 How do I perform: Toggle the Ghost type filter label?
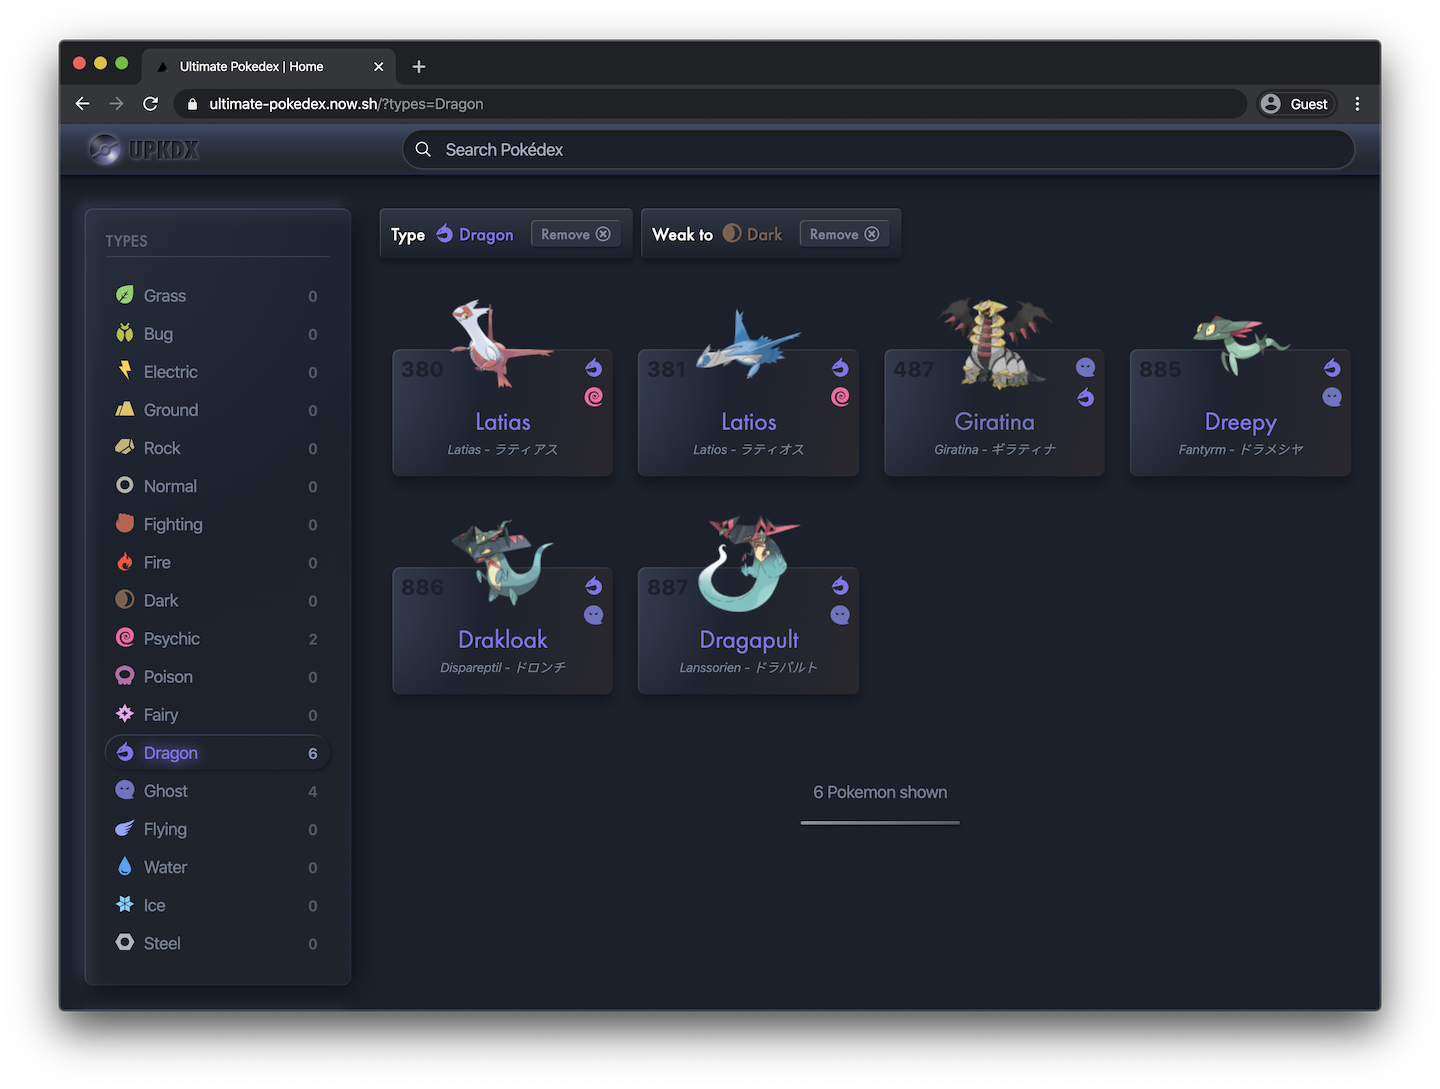pos(166,791)
